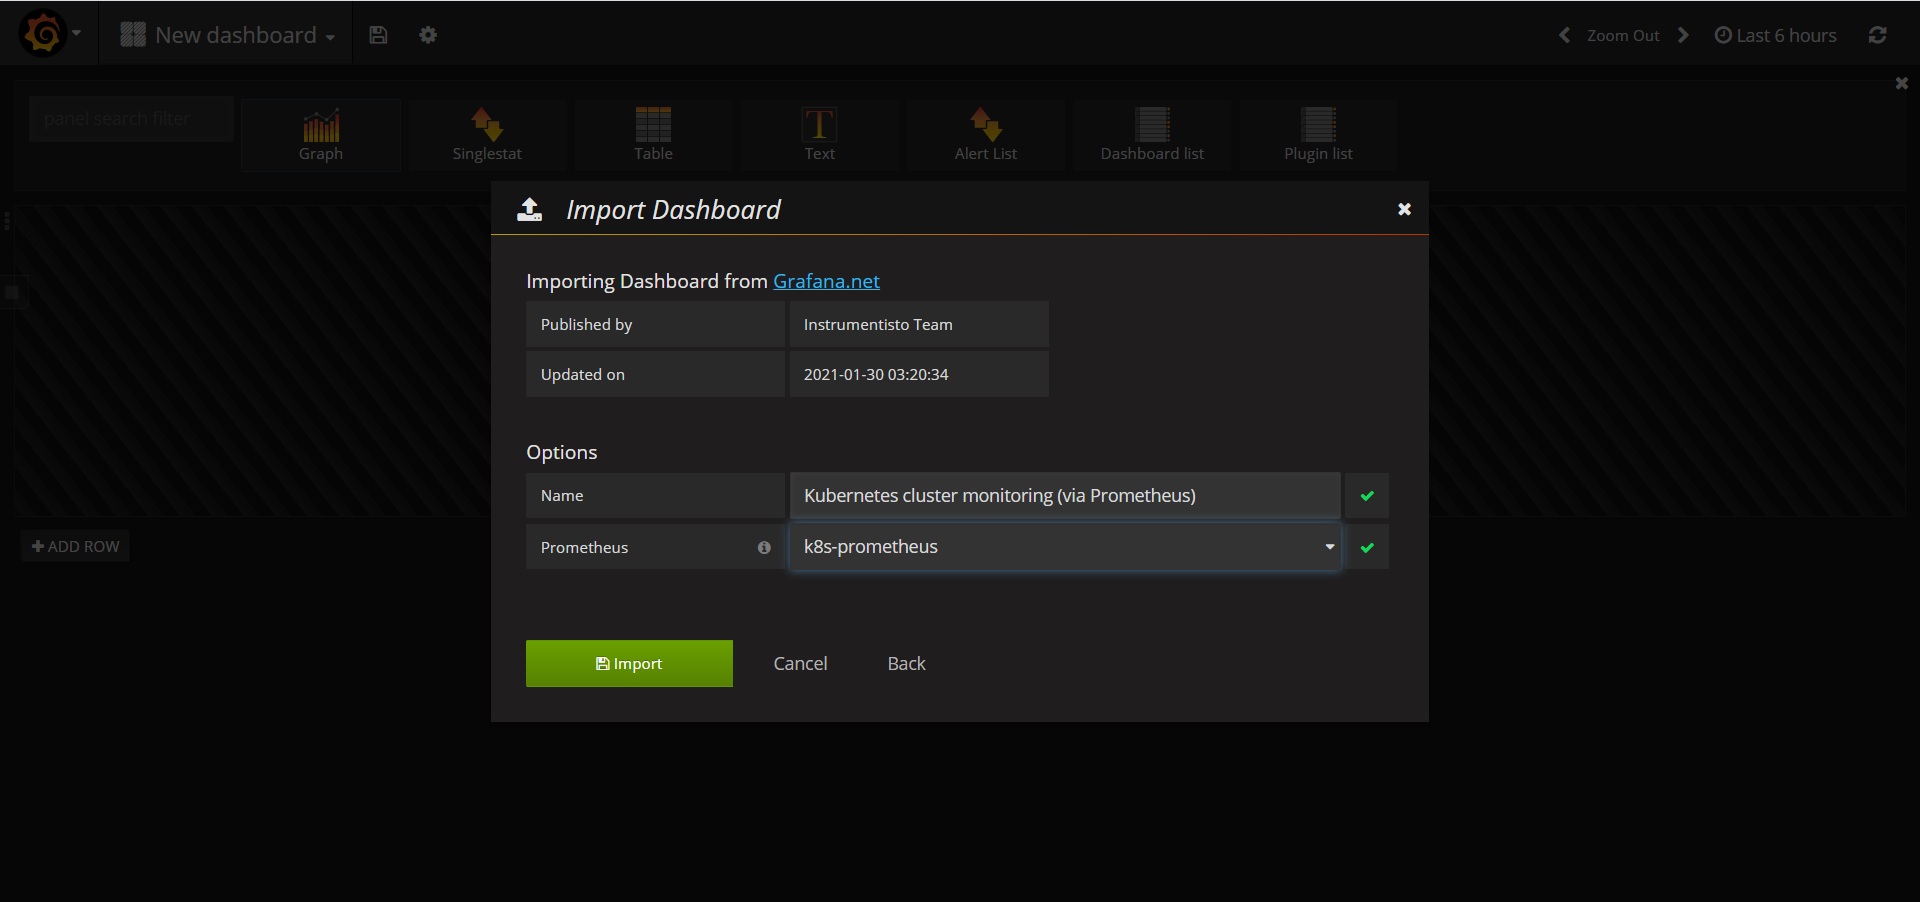Open the Prometheus data source dropdown
The height and width of the screenshot is (902, 1920).
[1065, 547]
